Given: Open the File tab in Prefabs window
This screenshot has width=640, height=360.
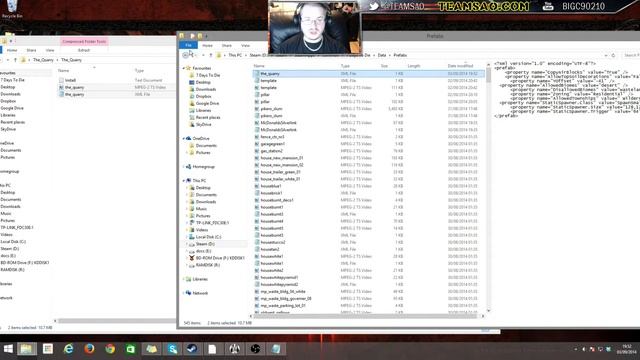Looking at the screenshot, I should pyautogui.click(x=188, y=45).
